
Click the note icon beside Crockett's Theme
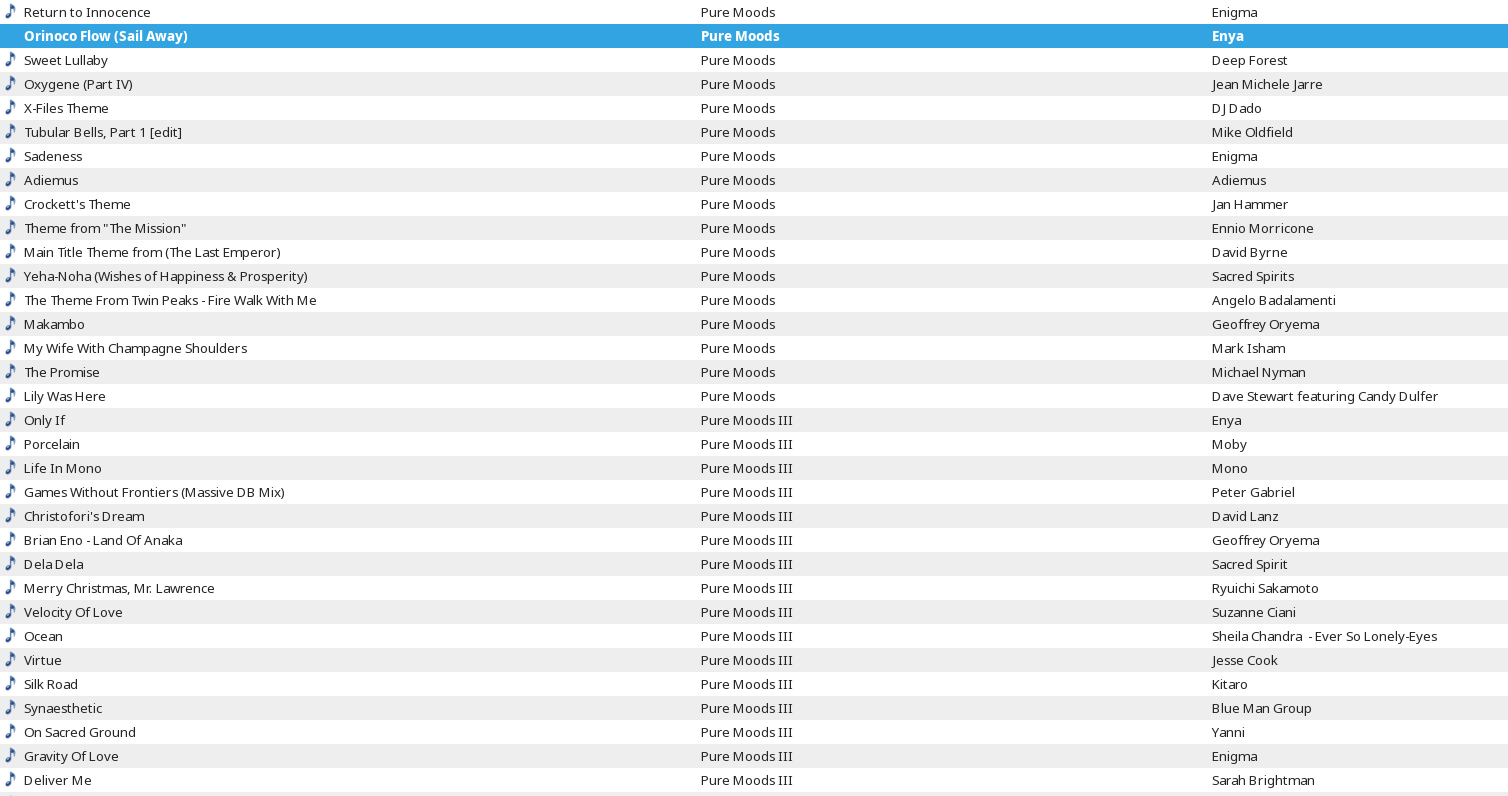11,203
